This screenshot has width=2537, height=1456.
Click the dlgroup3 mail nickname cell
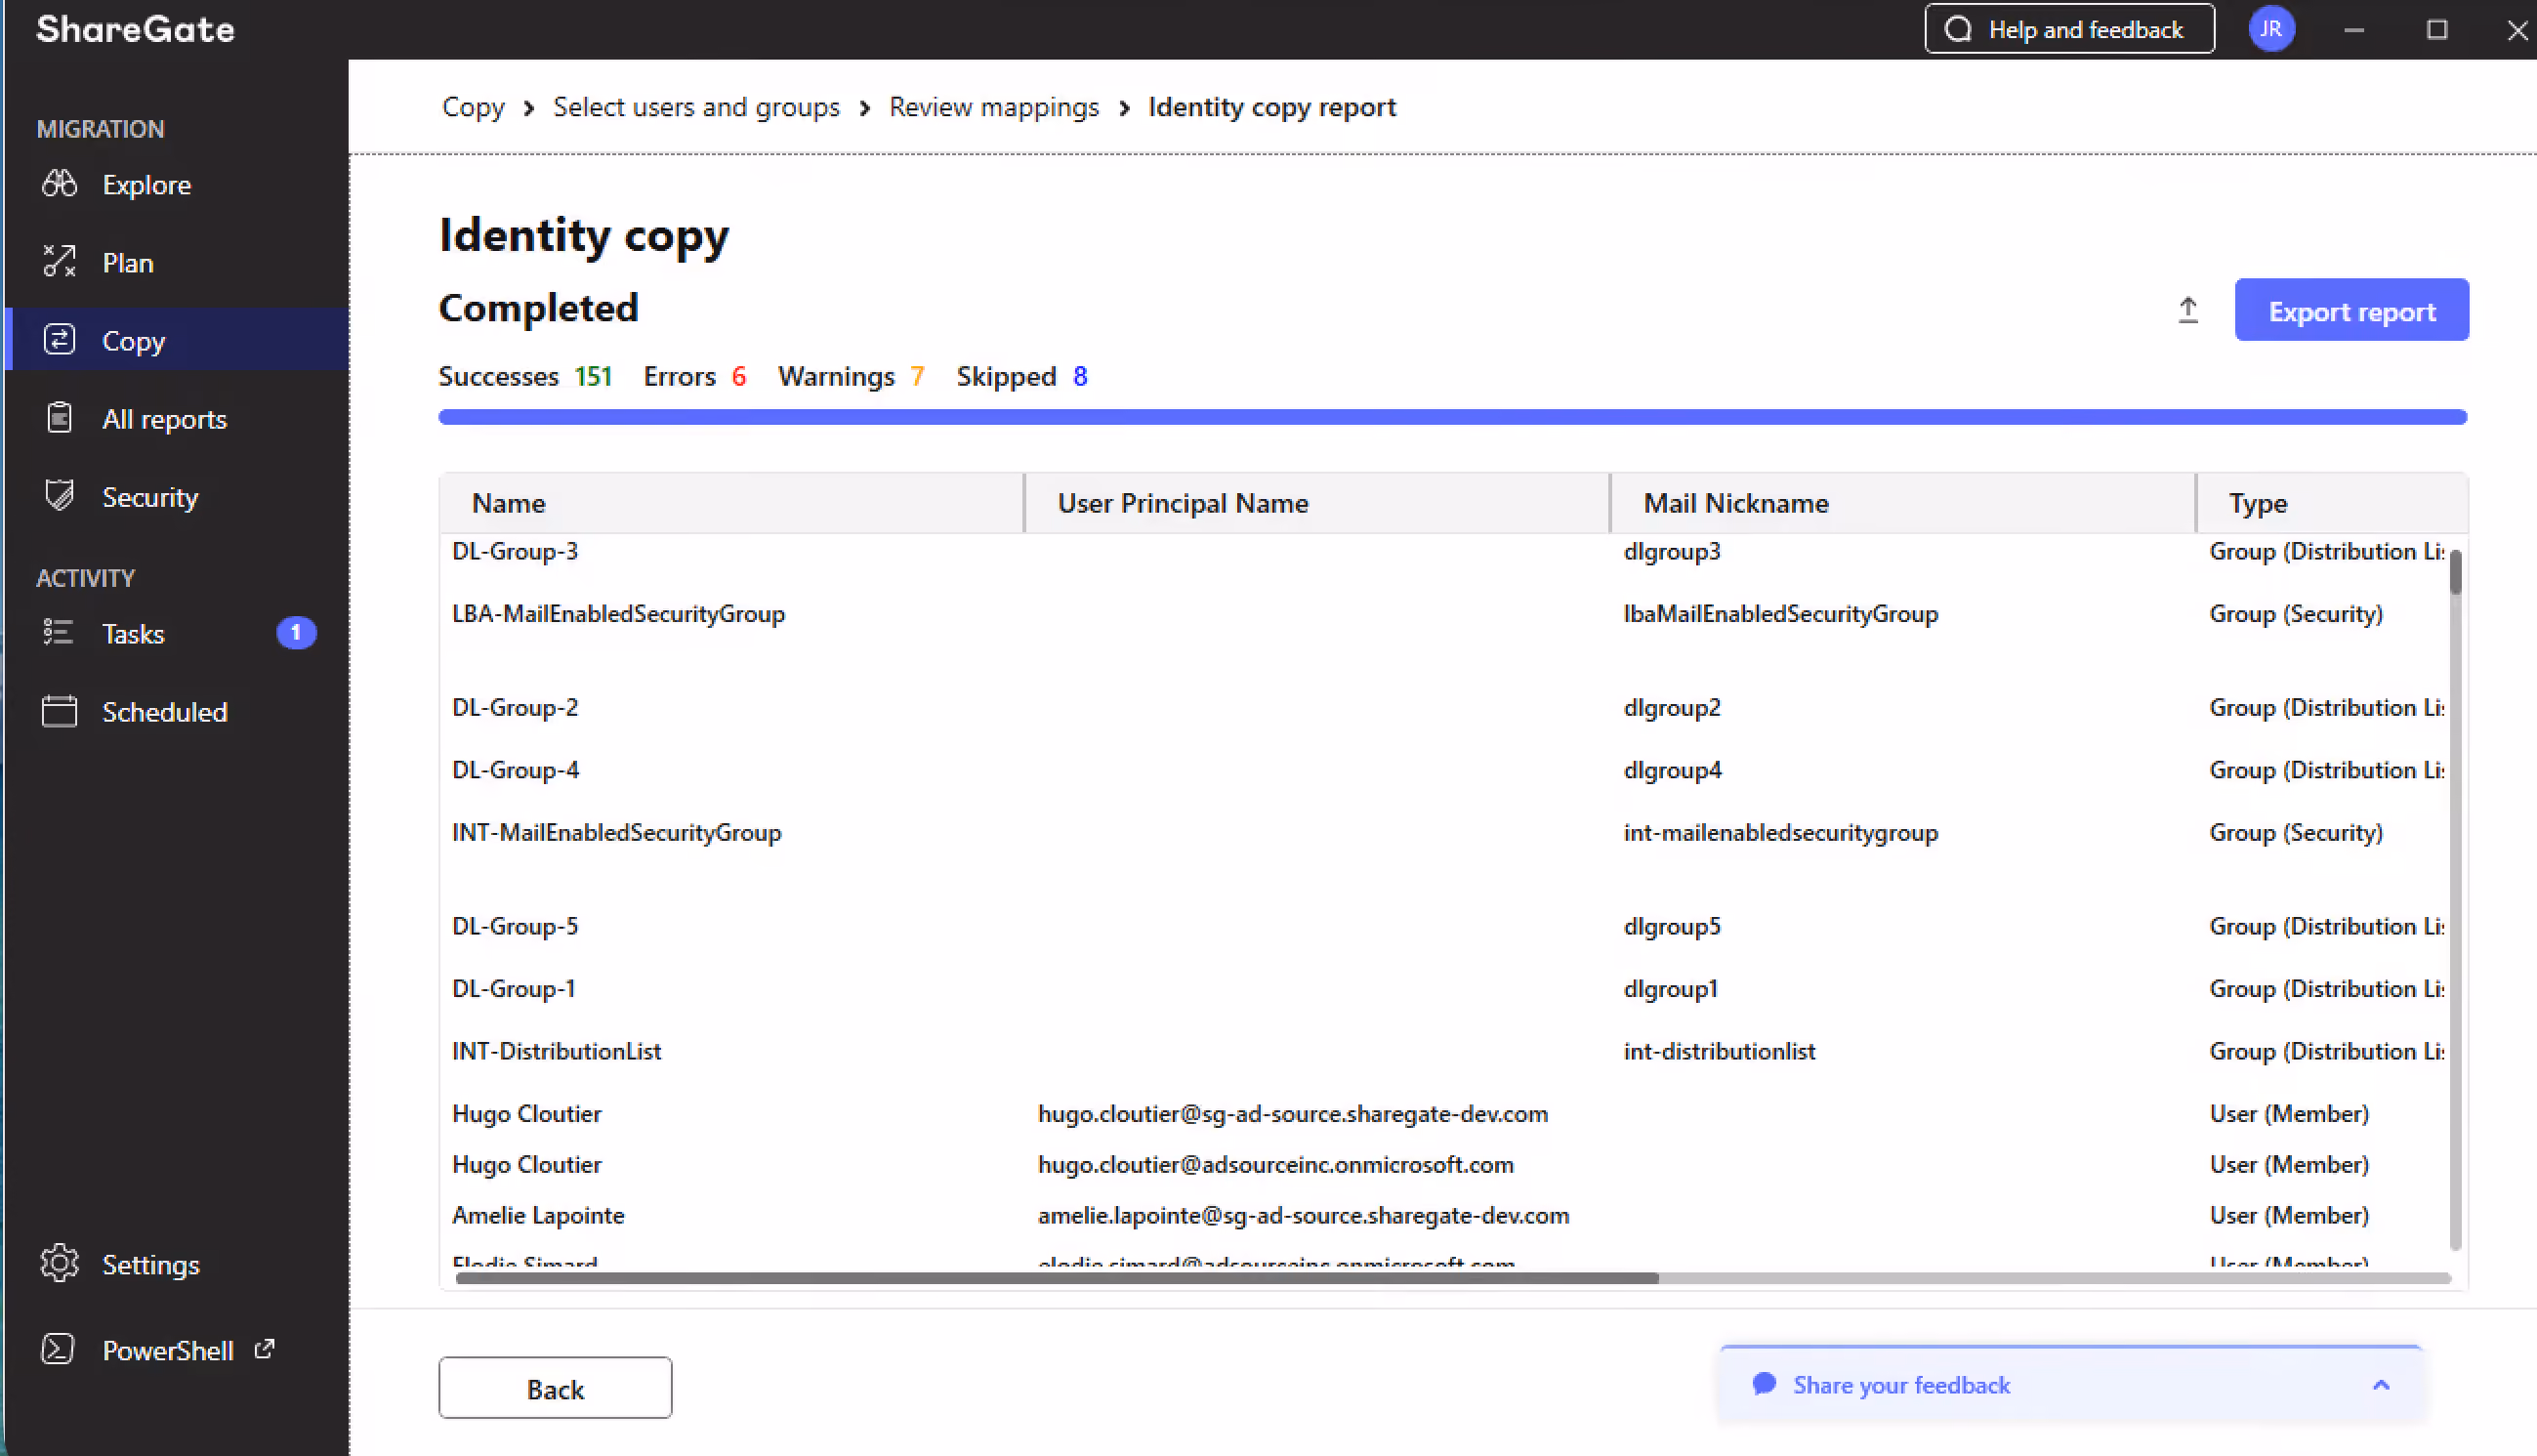(1672, 551)
